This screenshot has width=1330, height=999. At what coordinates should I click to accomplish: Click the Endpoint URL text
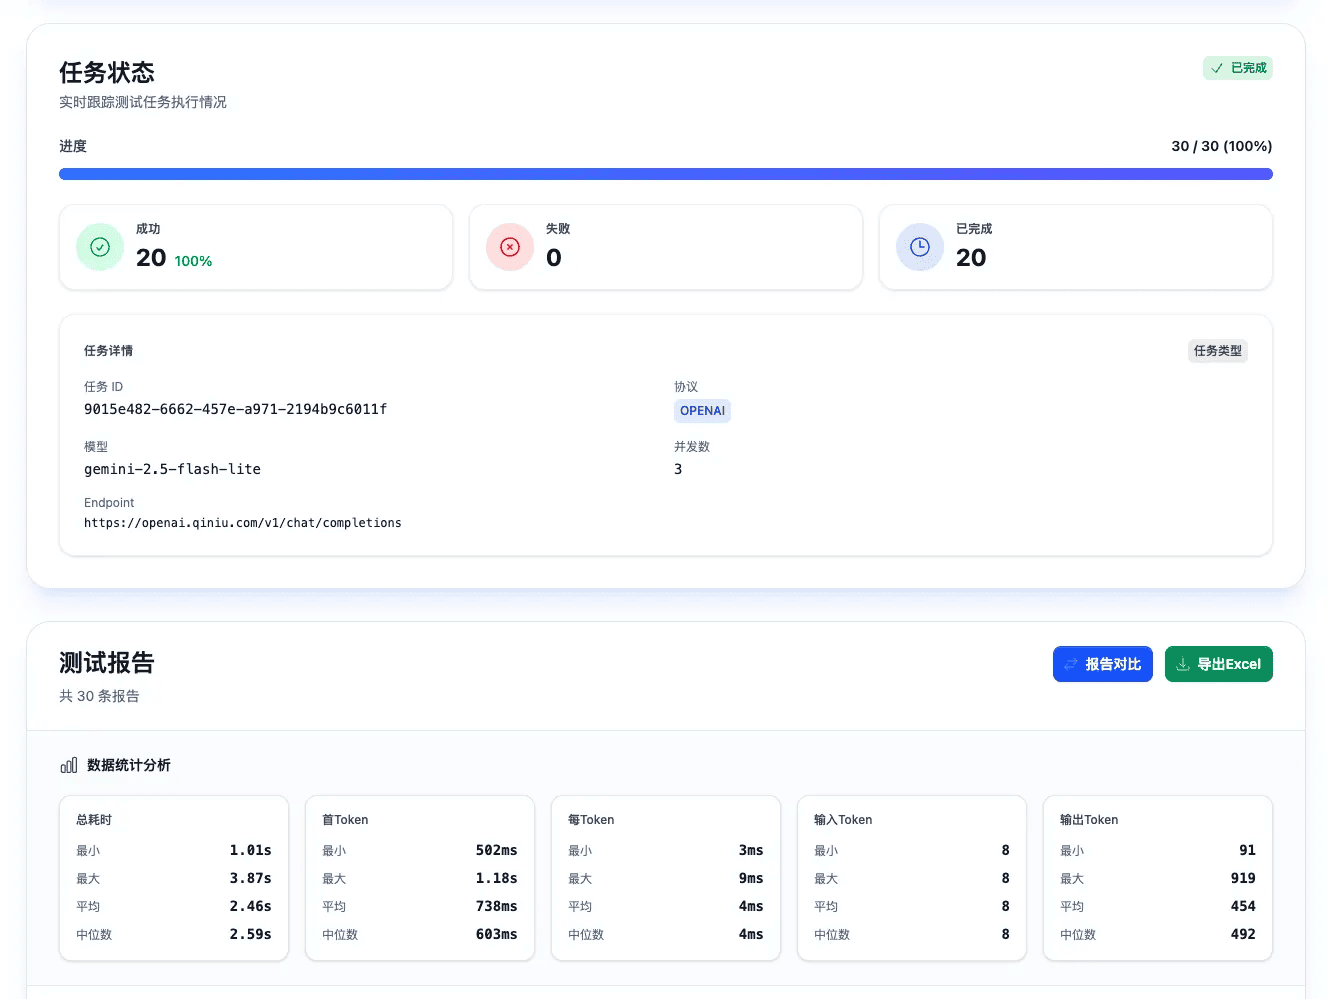(x=243, y=523)
